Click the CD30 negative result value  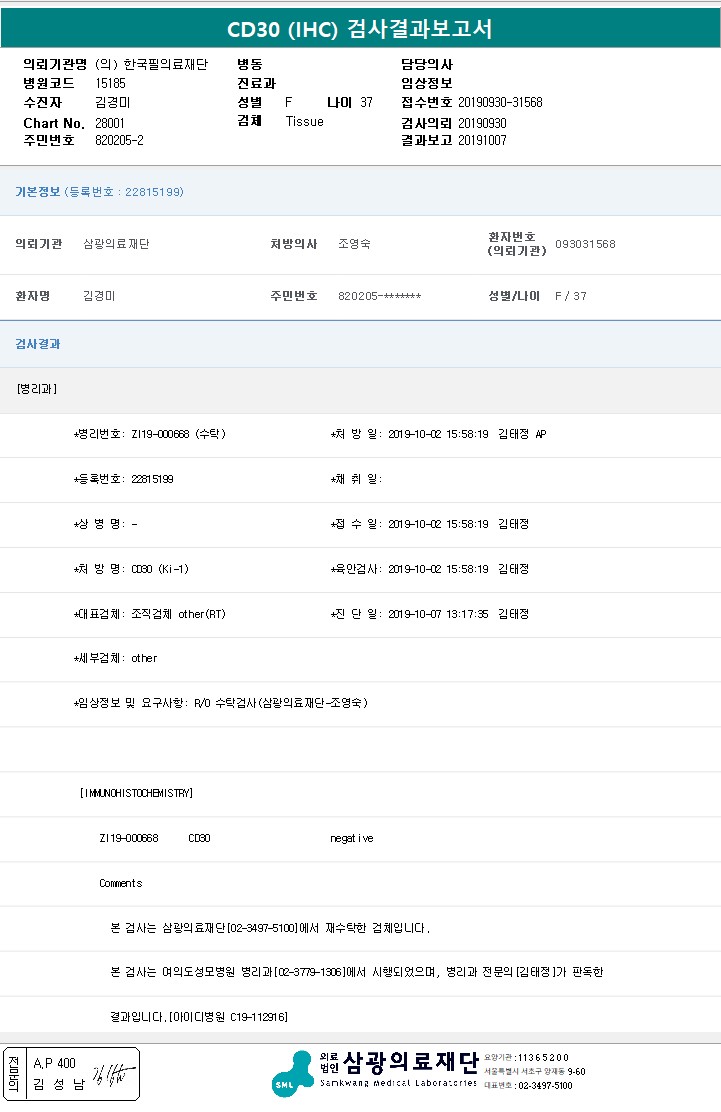point(351,838)
